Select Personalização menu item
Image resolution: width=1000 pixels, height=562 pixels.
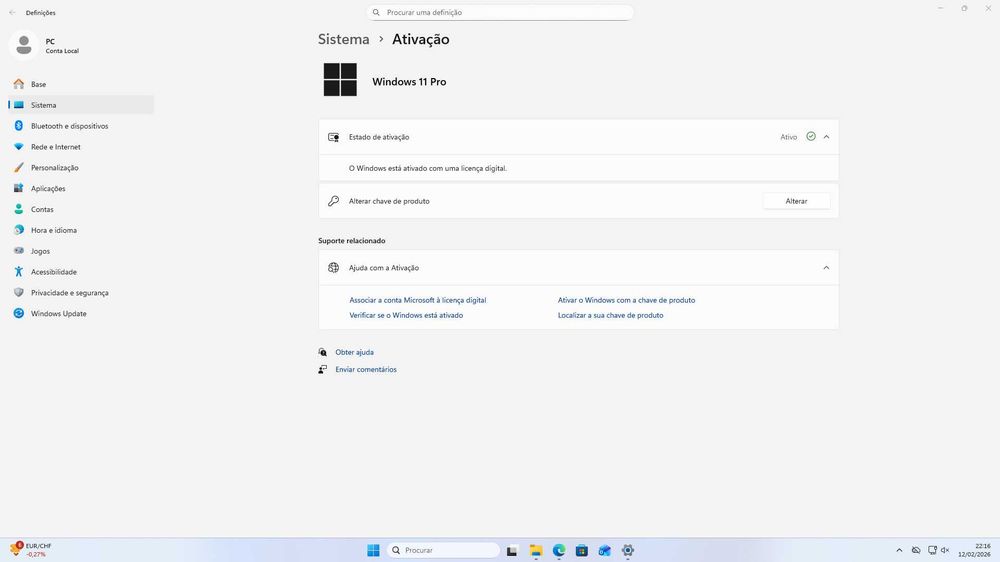[x=81, y=167]
